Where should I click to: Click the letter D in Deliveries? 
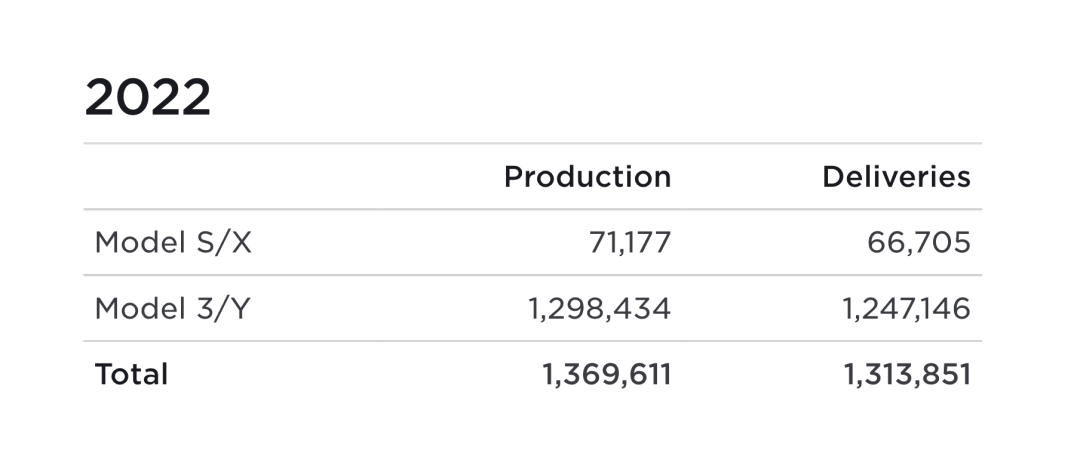[x=833, y=177]
